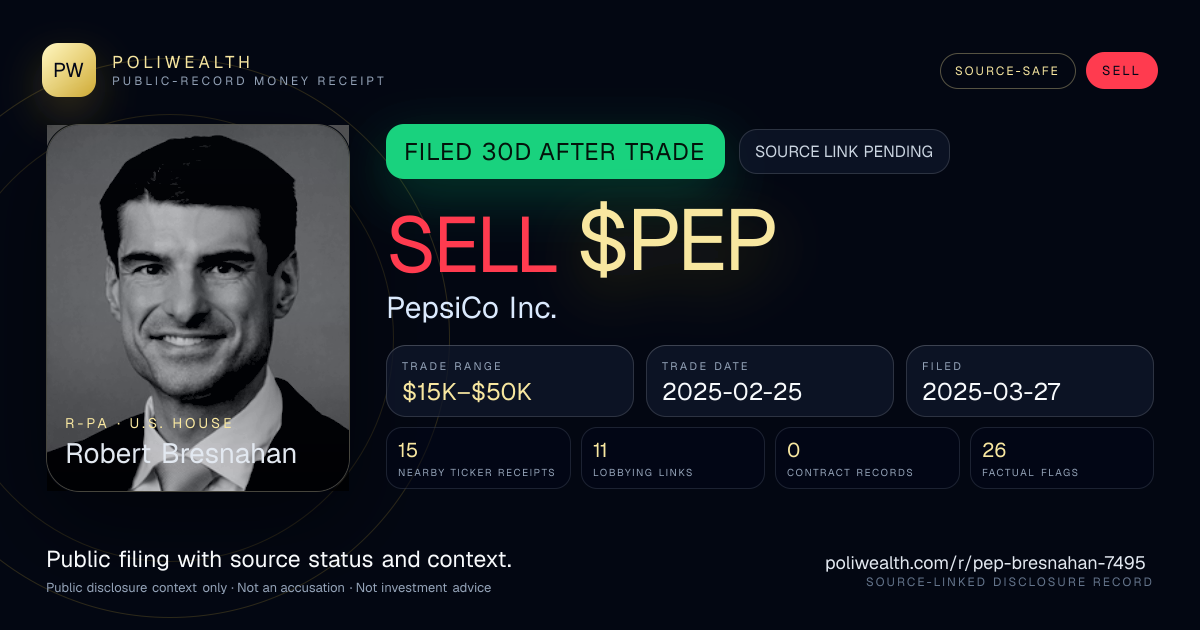Select the FILED 30D AFTER TRADE badge
Viewport: 1200px width, 630px height.
[x=555, y=152]
